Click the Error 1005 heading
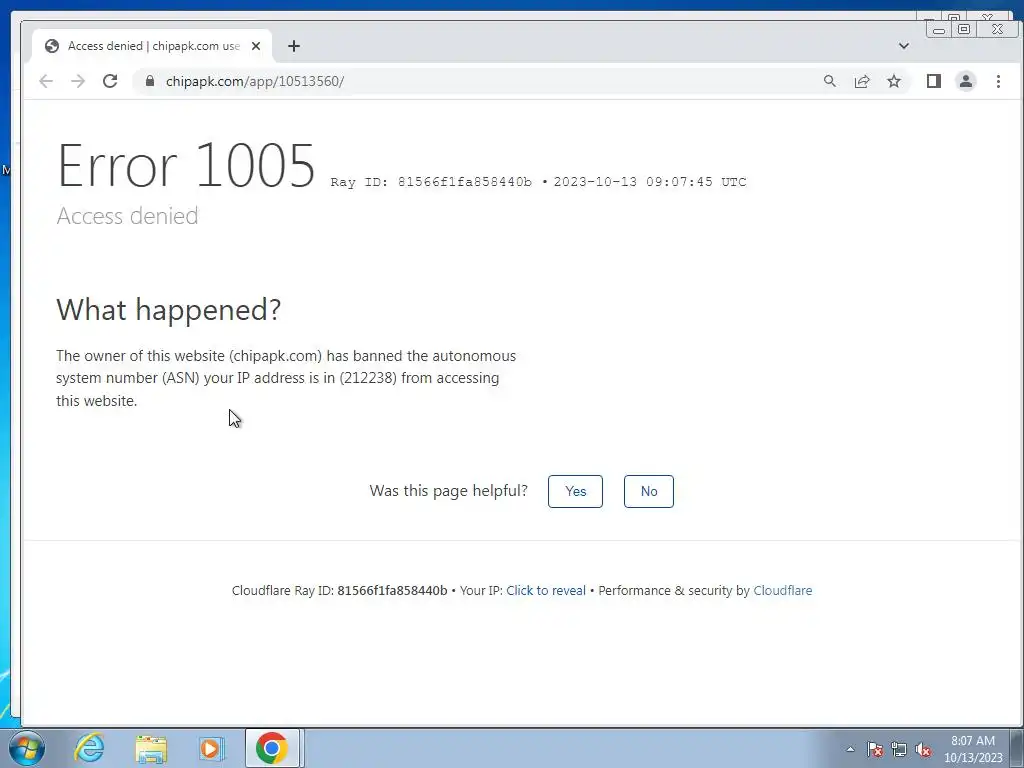The width and height of the screenshot is (1024, 768). 186,166
